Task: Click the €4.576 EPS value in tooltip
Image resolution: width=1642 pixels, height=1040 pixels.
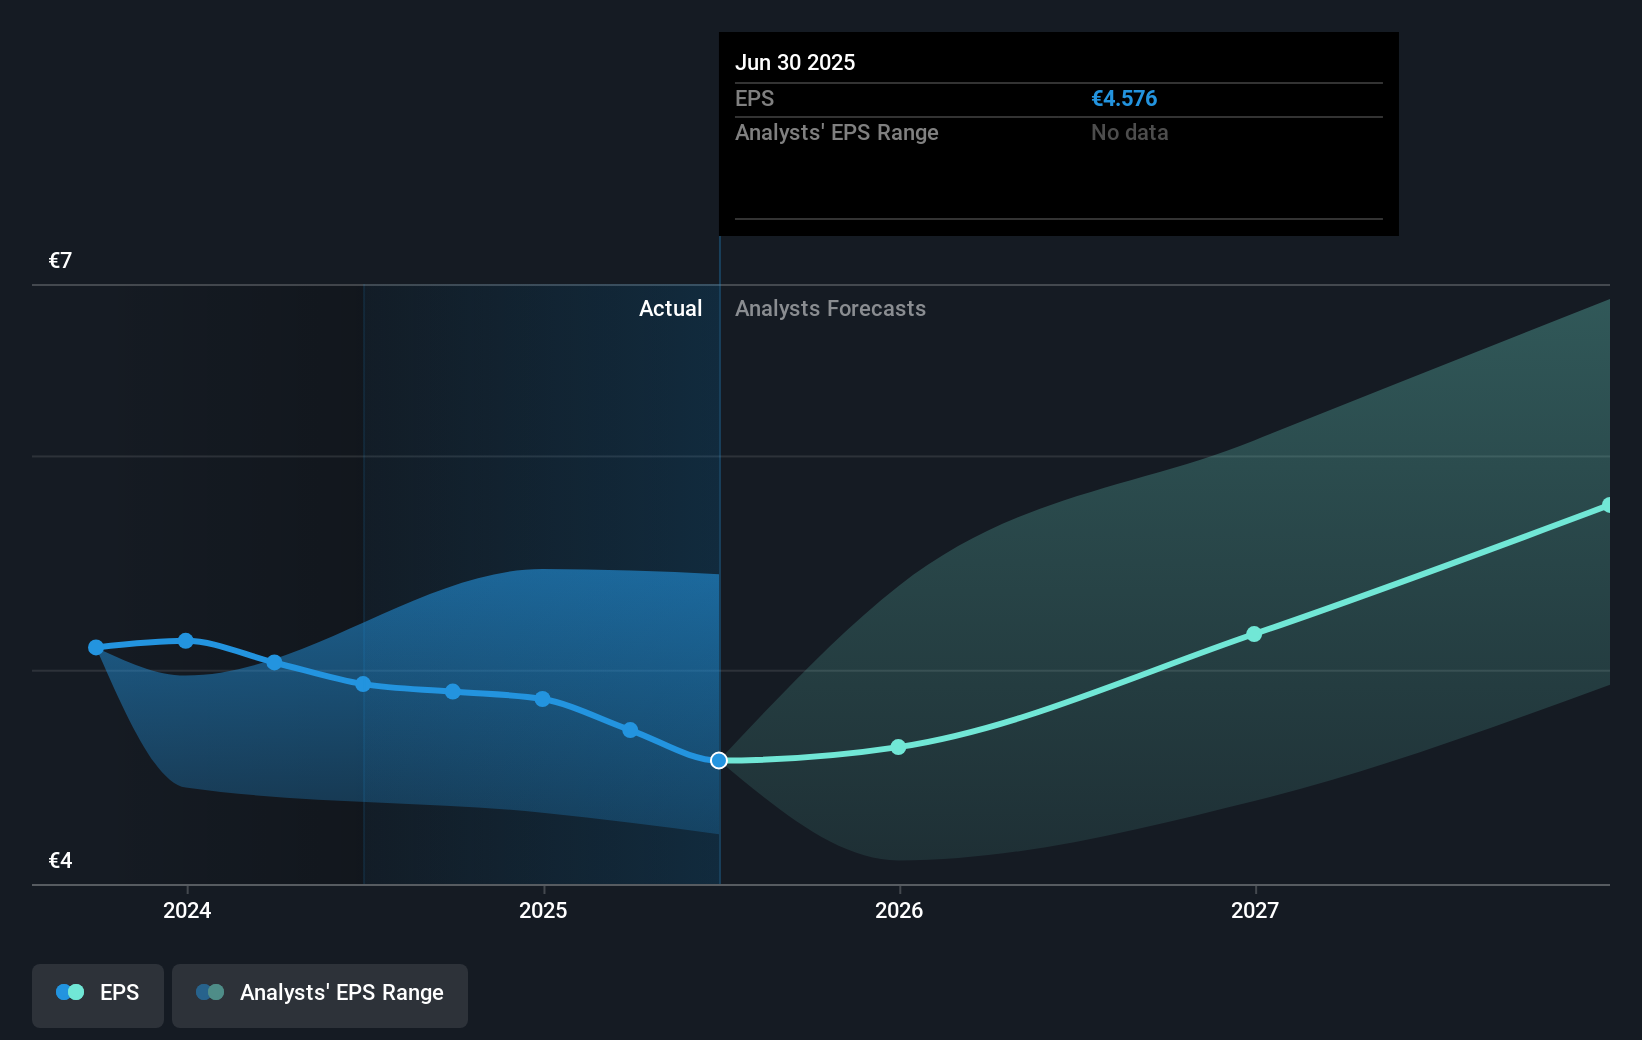Action: 1124,99
